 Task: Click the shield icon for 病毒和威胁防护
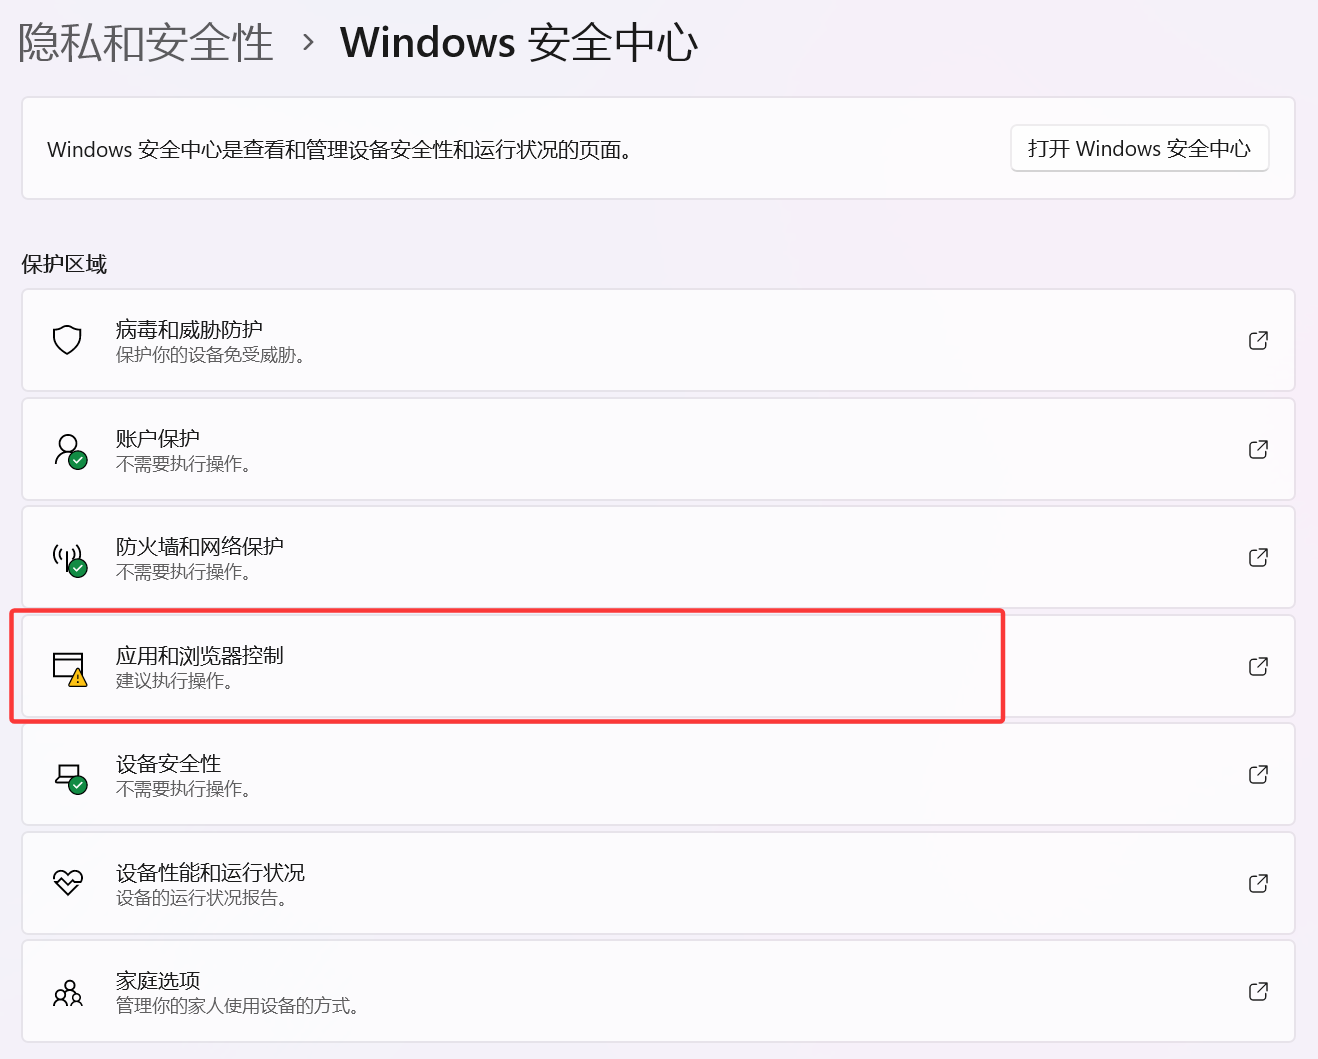67,340
